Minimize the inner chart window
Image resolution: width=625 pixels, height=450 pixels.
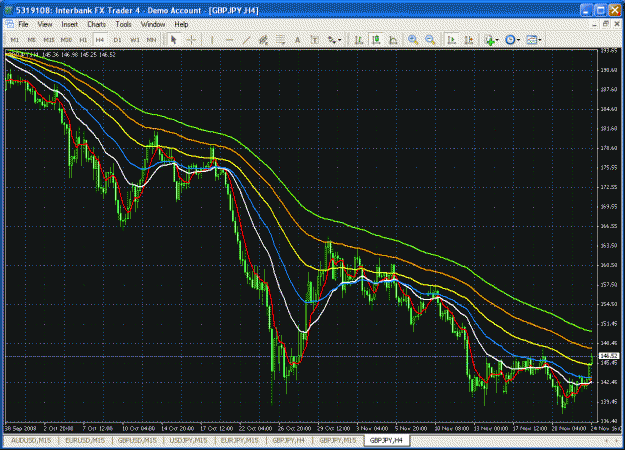pyautogui.click(x=594, y=24)
